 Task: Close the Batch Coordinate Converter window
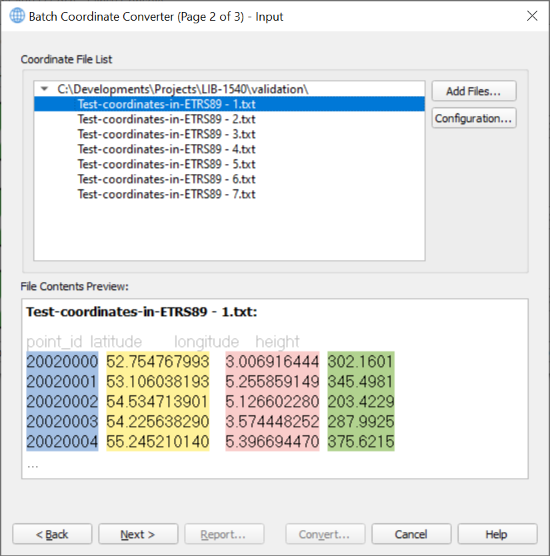click(x=532, y=16)
